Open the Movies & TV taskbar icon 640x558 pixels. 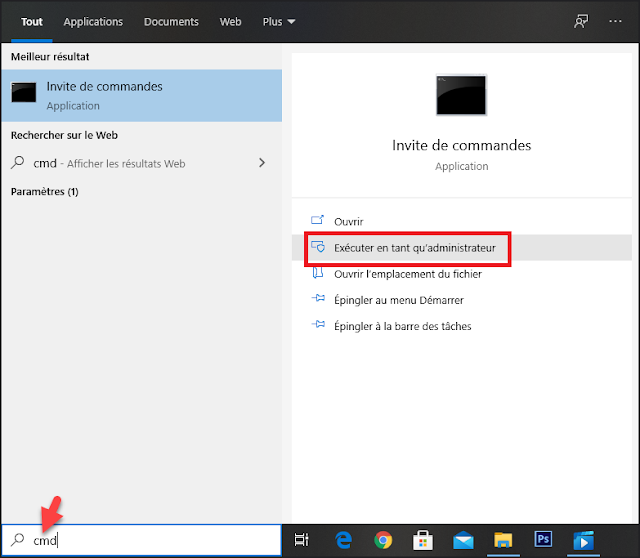[583, 540]
